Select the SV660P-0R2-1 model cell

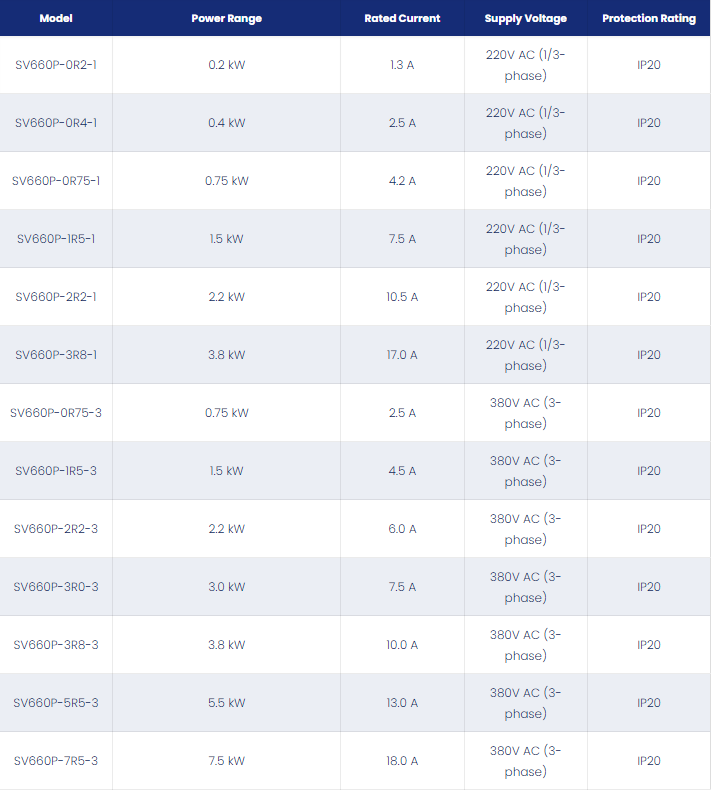56,65
